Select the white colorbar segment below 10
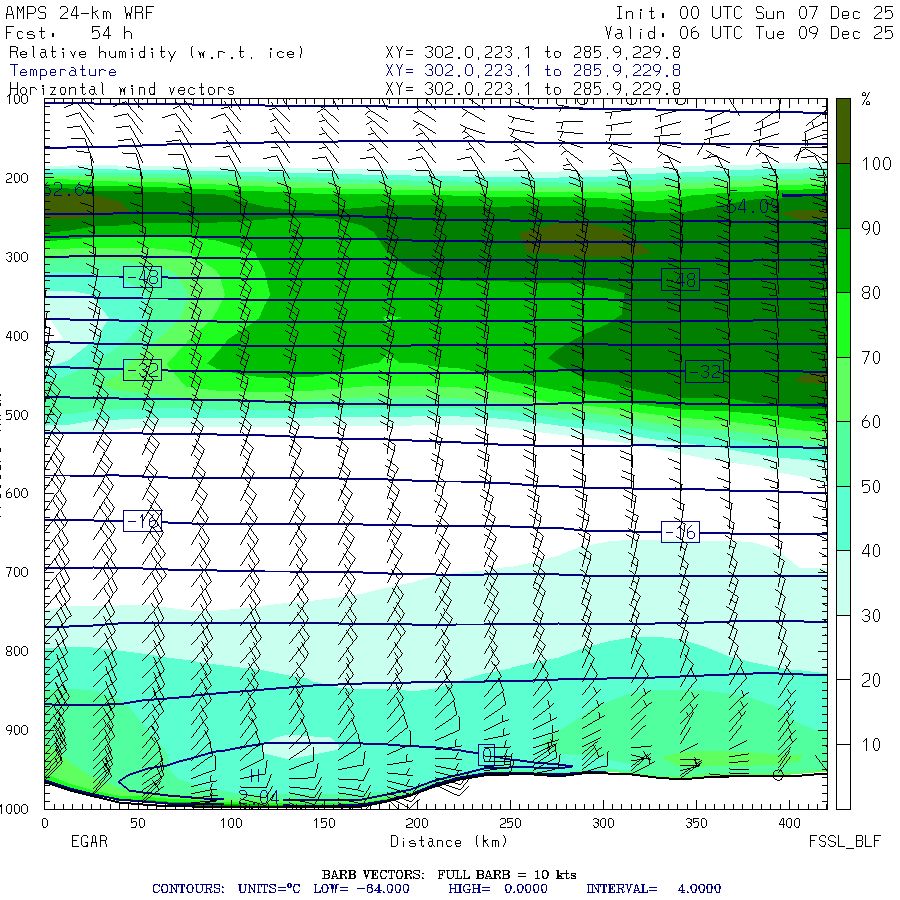900x900 pixels. [843, 777]
